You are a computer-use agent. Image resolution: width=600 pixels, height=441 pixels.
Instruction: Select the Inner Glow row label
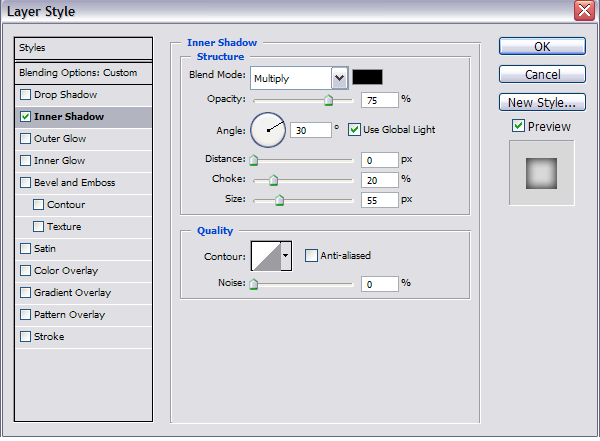[x=59, y=161]
